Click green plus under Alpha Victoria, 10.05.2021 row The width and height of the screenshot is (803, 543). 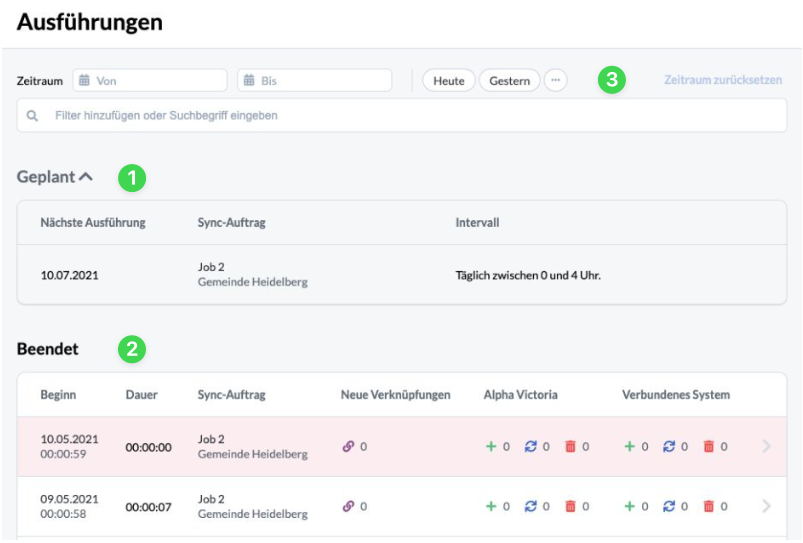tap(491, 447)
